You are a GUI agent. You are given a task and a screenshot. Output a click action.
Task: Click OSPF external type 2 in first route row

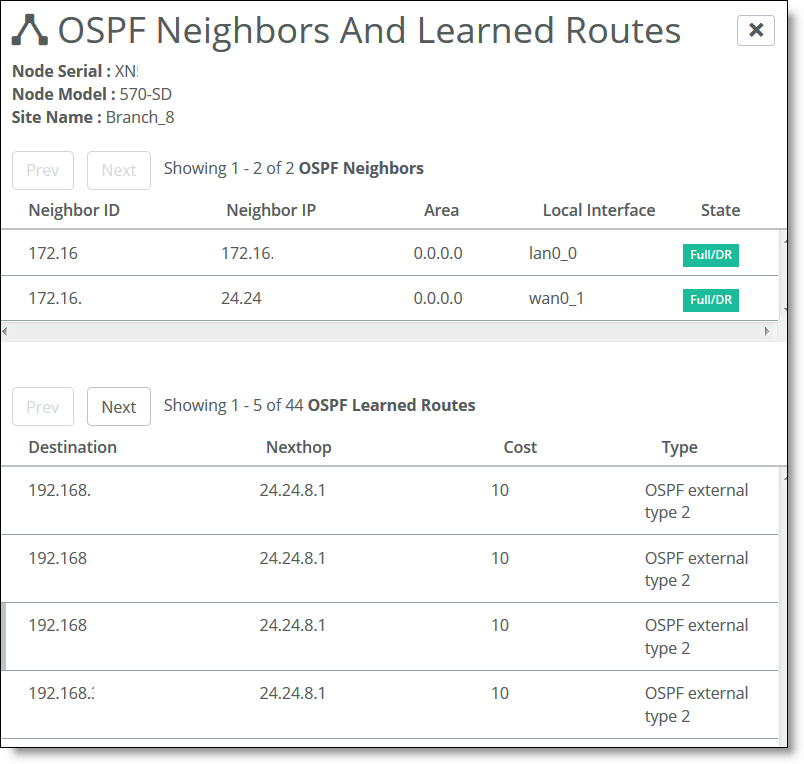point(696,501)
